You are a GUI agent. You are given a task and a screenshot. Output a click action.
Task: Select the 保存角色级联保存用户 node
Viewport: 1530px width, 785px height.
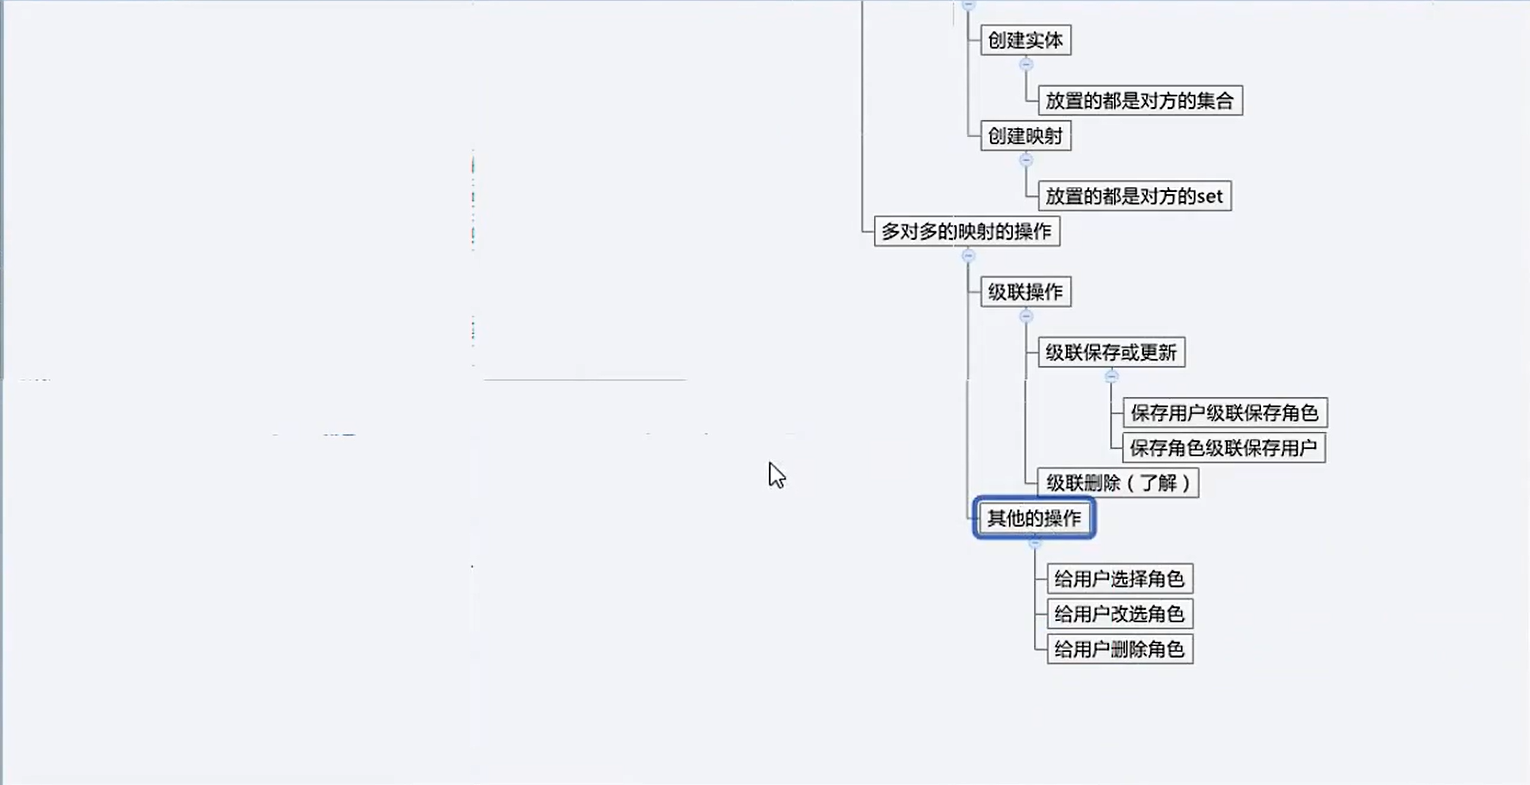tap(1224, 447)
